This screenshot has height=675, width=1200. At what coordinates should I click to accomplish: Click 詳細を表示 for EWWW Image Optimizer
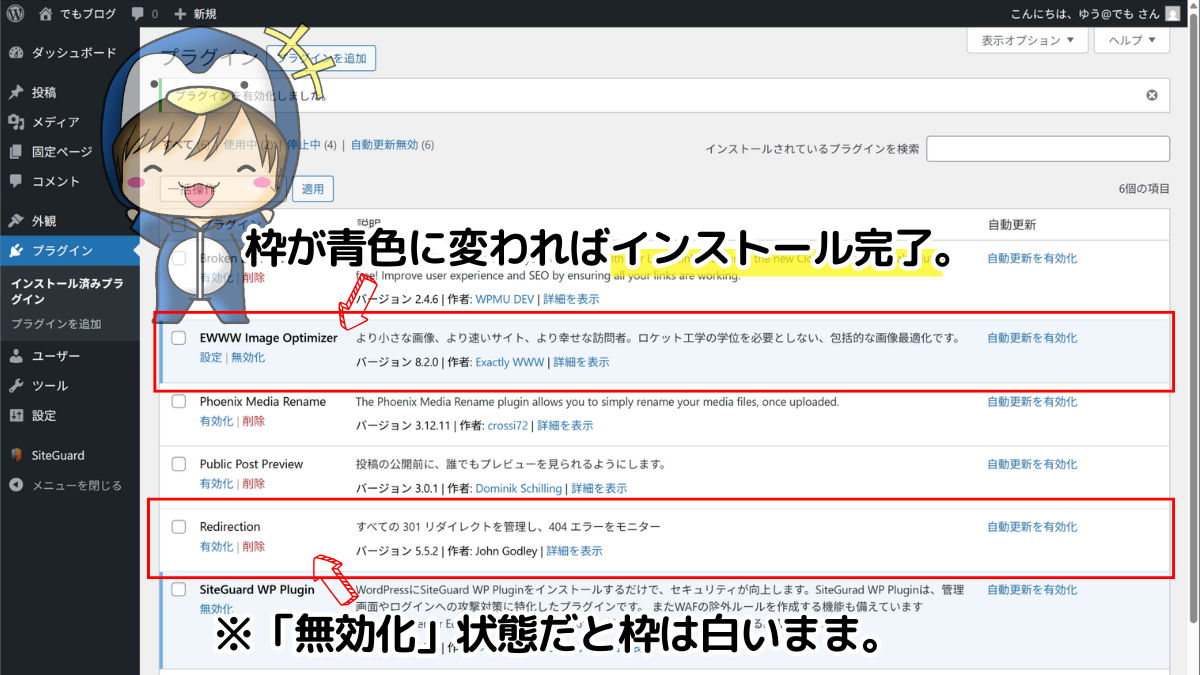(581, 362)
